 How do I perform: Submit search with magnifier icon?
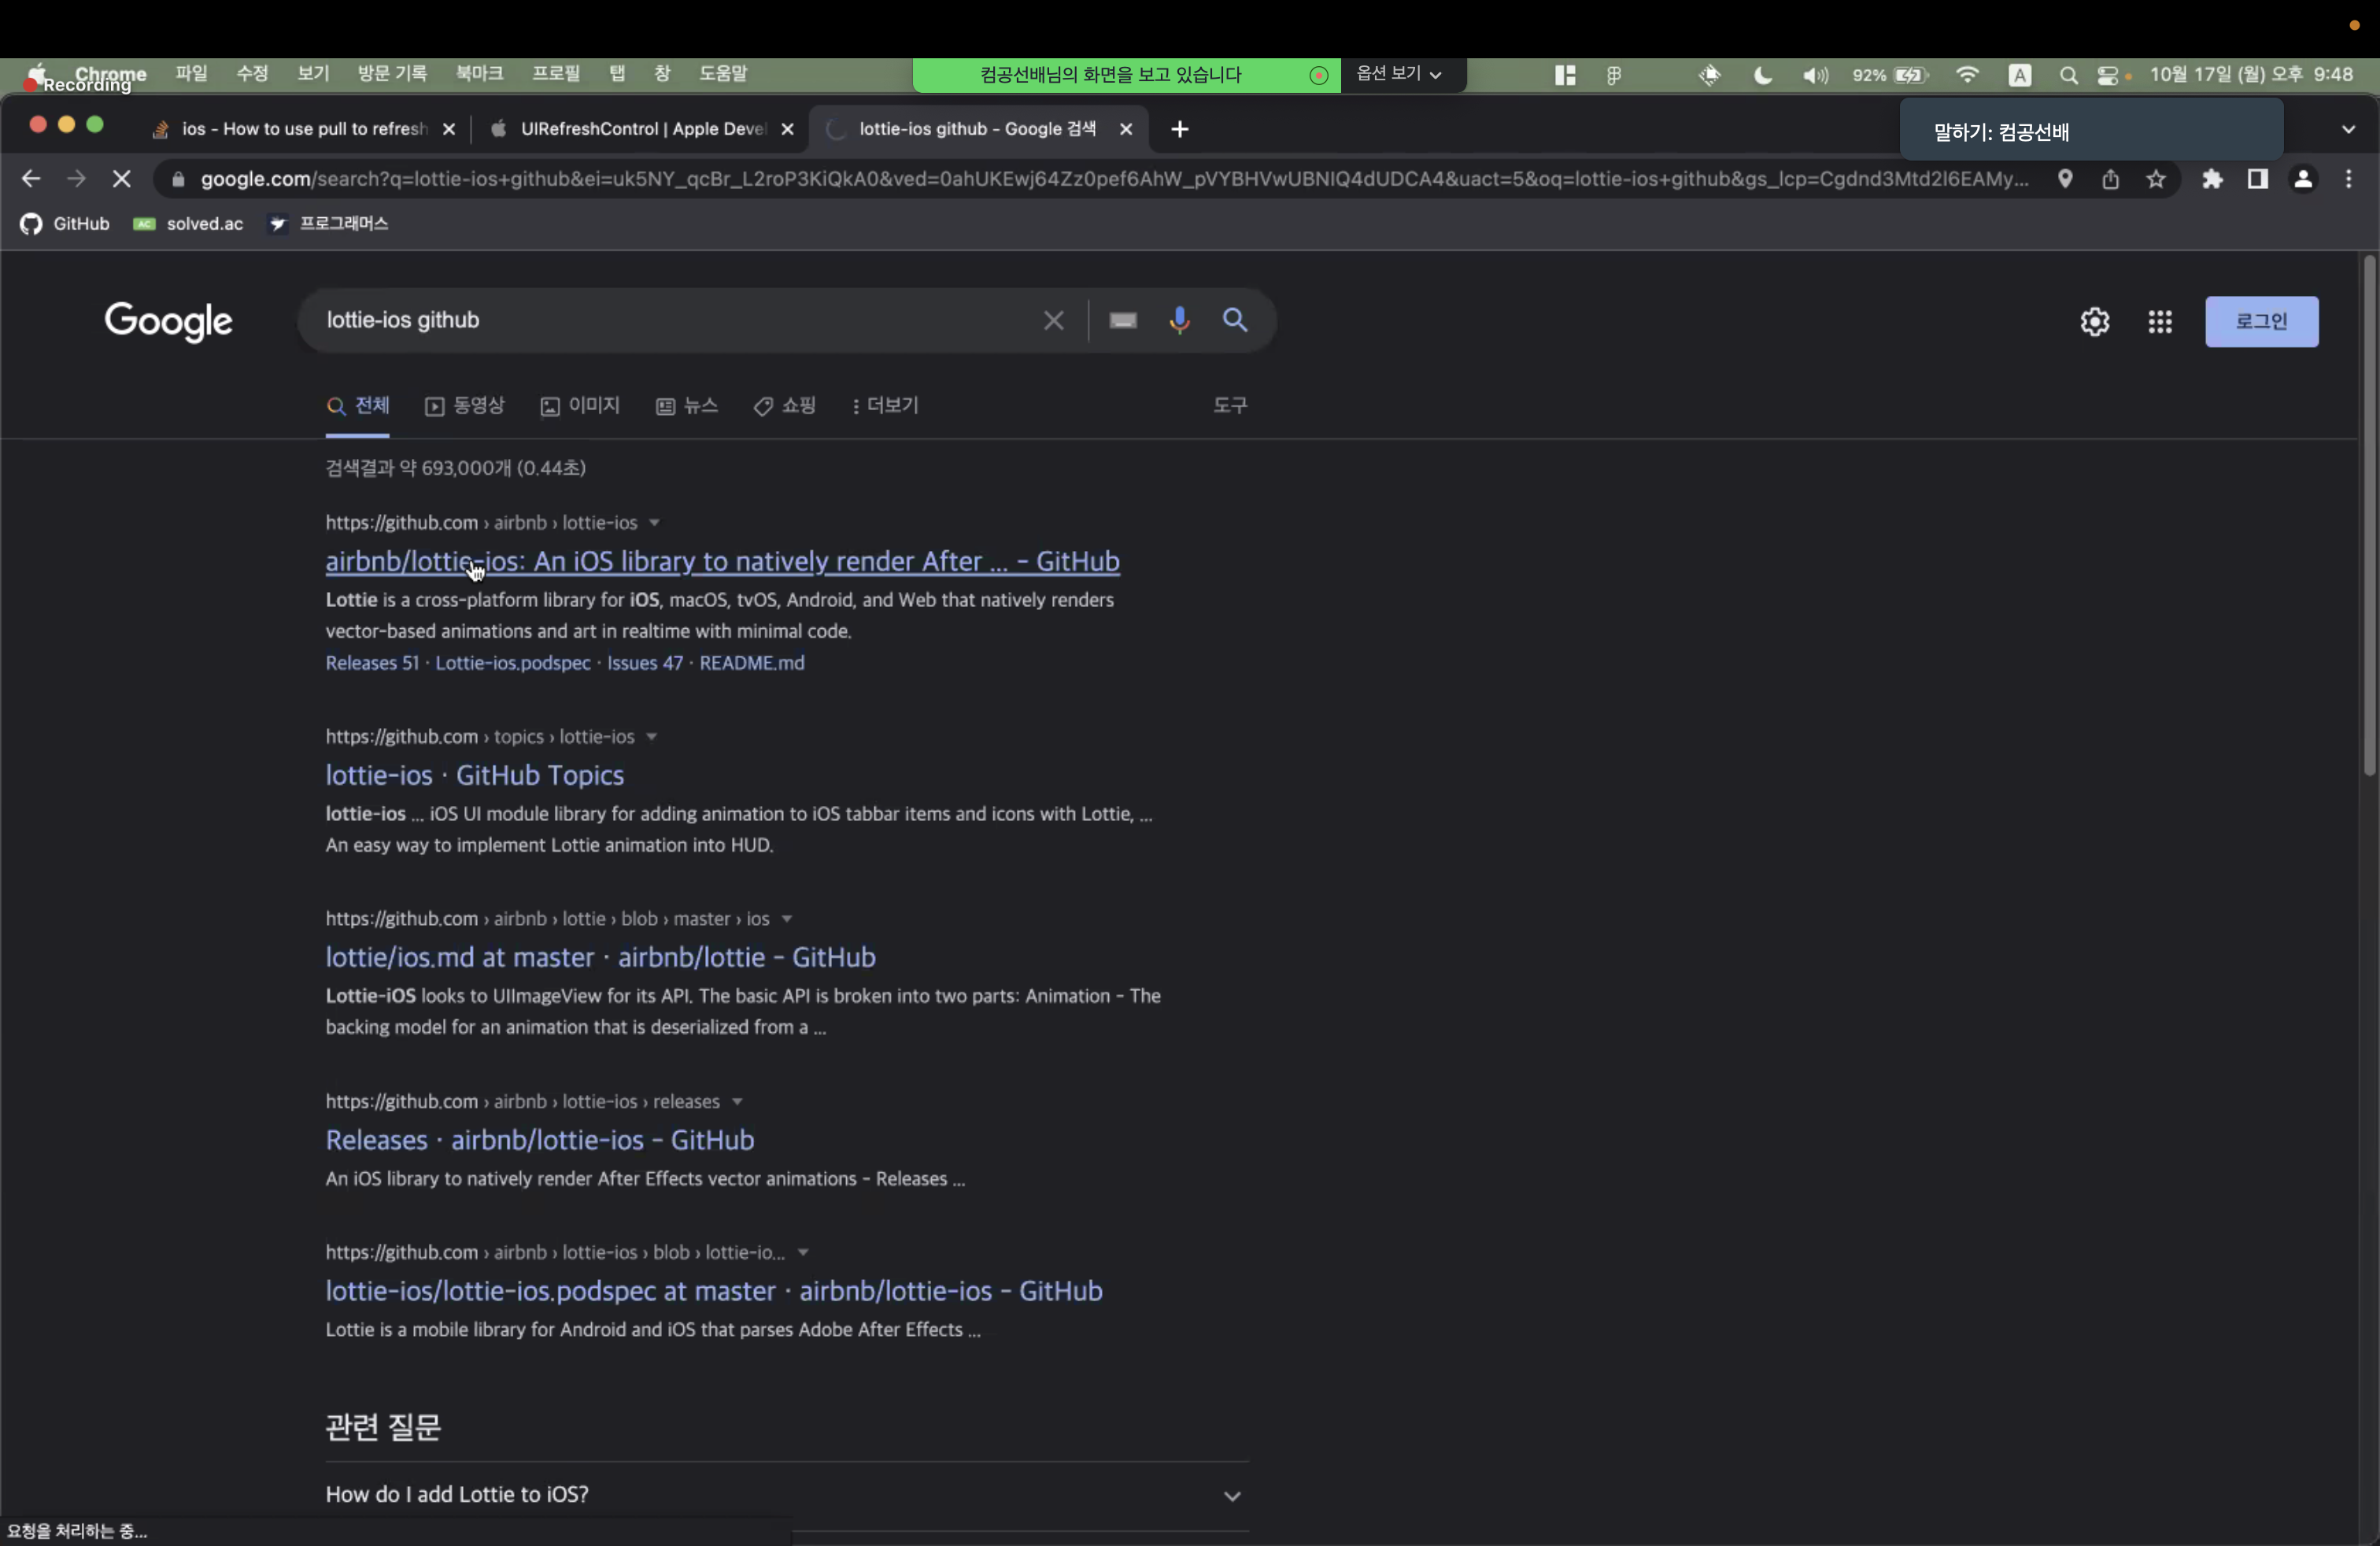(x=1235, y=320)
